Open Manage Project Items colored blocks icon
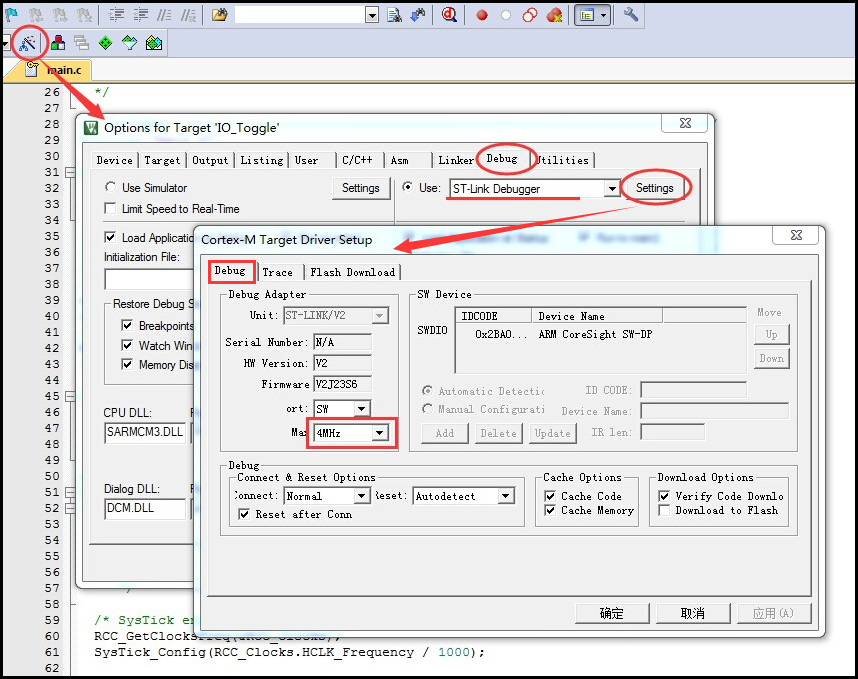 [x=58, y=43]
